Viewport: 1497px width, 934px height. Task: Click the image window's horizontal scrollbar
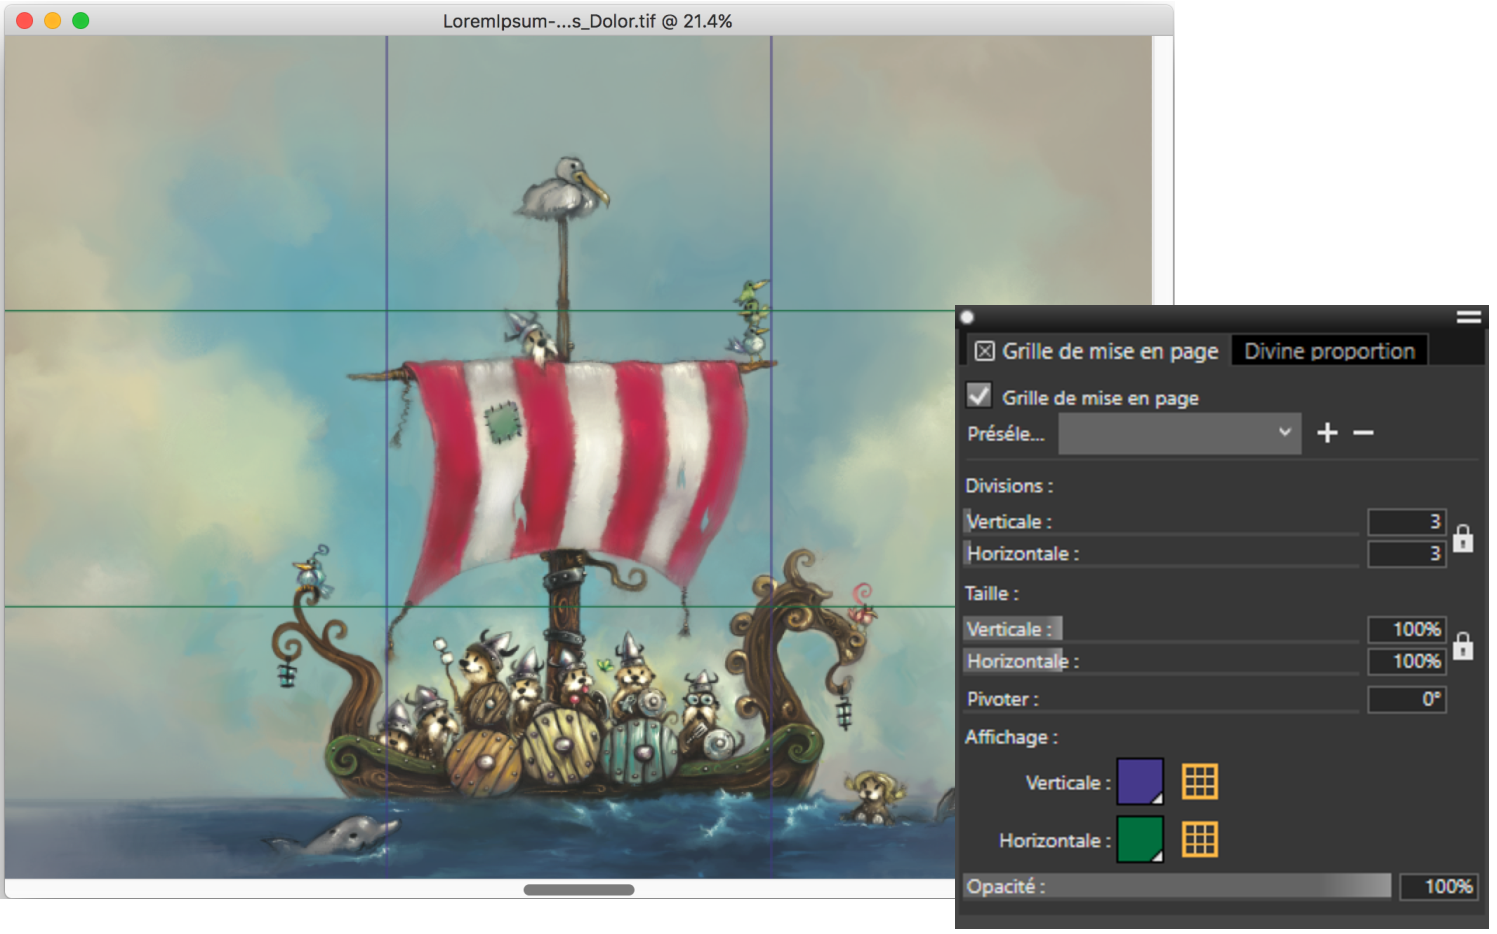[x=579, y=890]
